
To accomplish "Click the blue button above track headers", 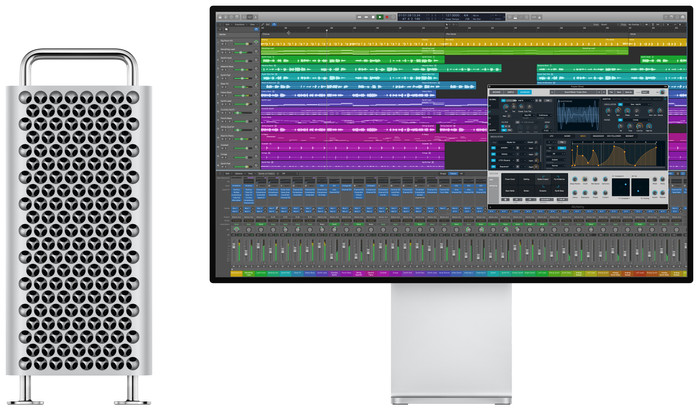I will [x=256, y=29].
